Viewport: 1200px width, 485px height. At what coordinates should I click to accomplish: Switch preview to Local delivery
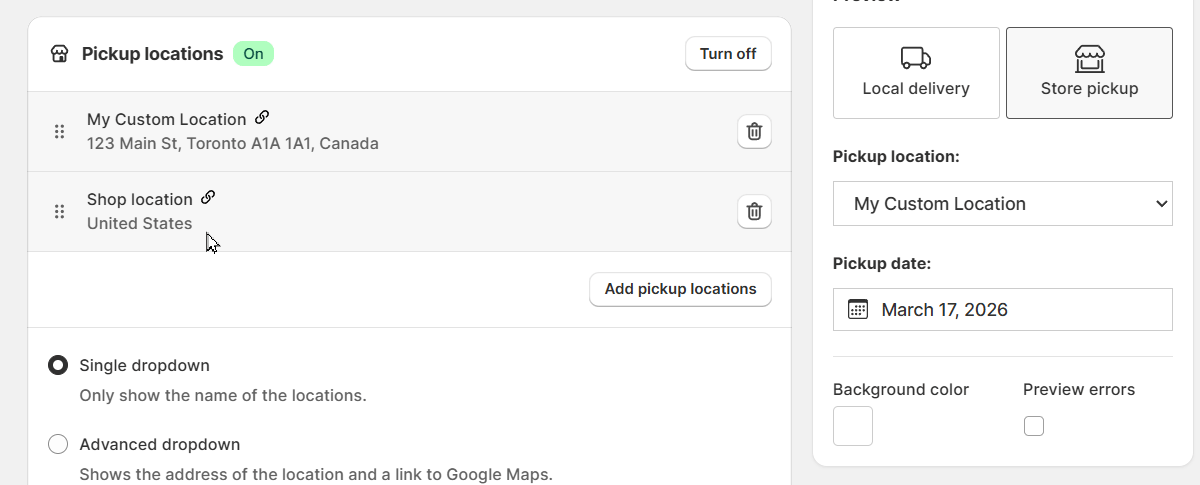(x=916, y=73)
